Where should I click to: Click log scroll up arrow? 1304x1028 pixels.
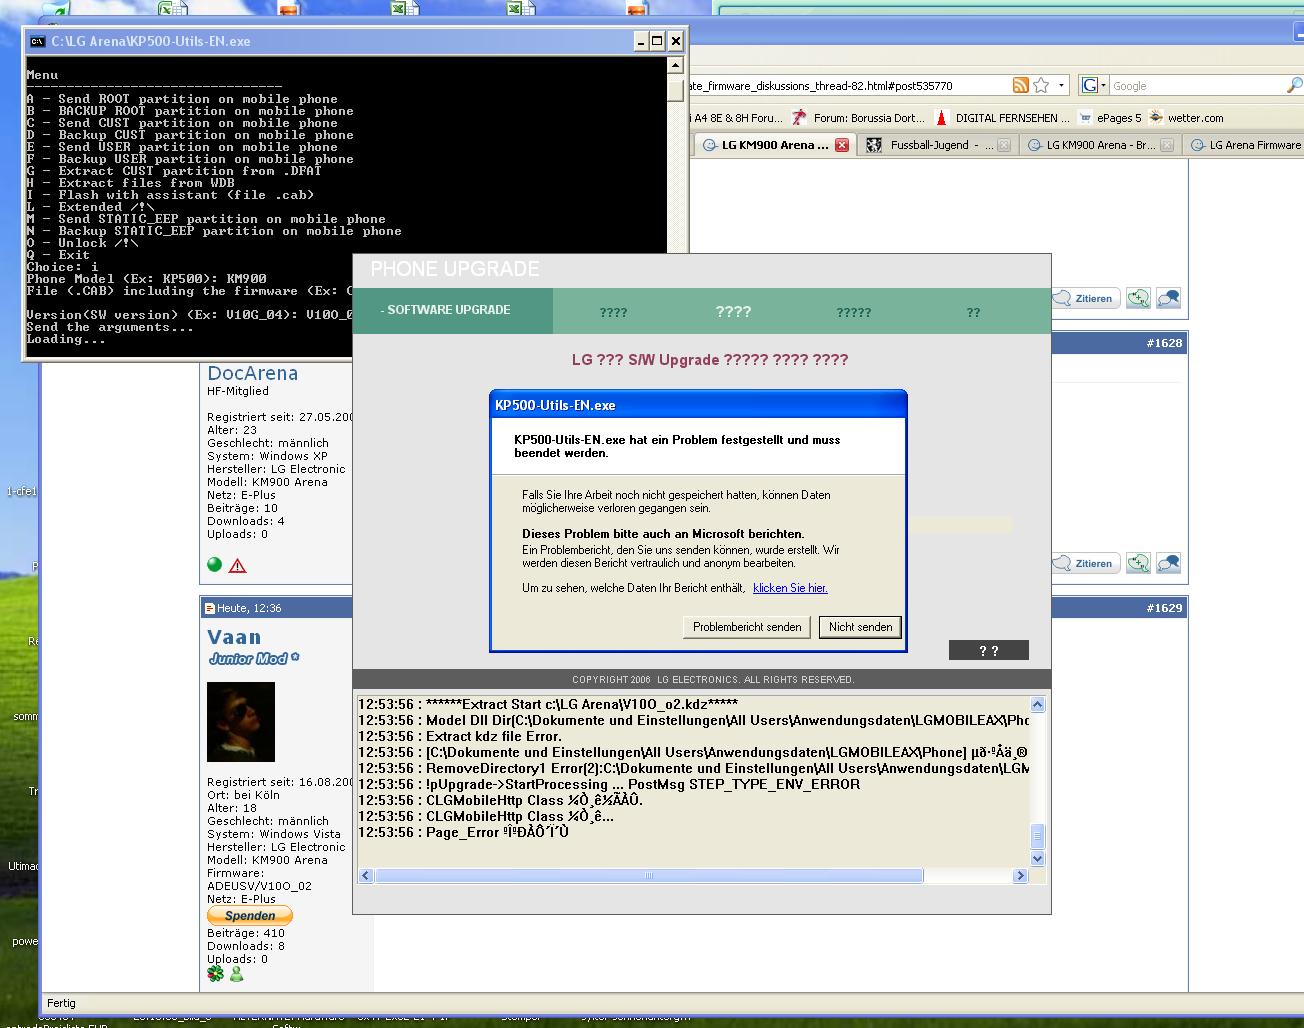coord(1037,704)
